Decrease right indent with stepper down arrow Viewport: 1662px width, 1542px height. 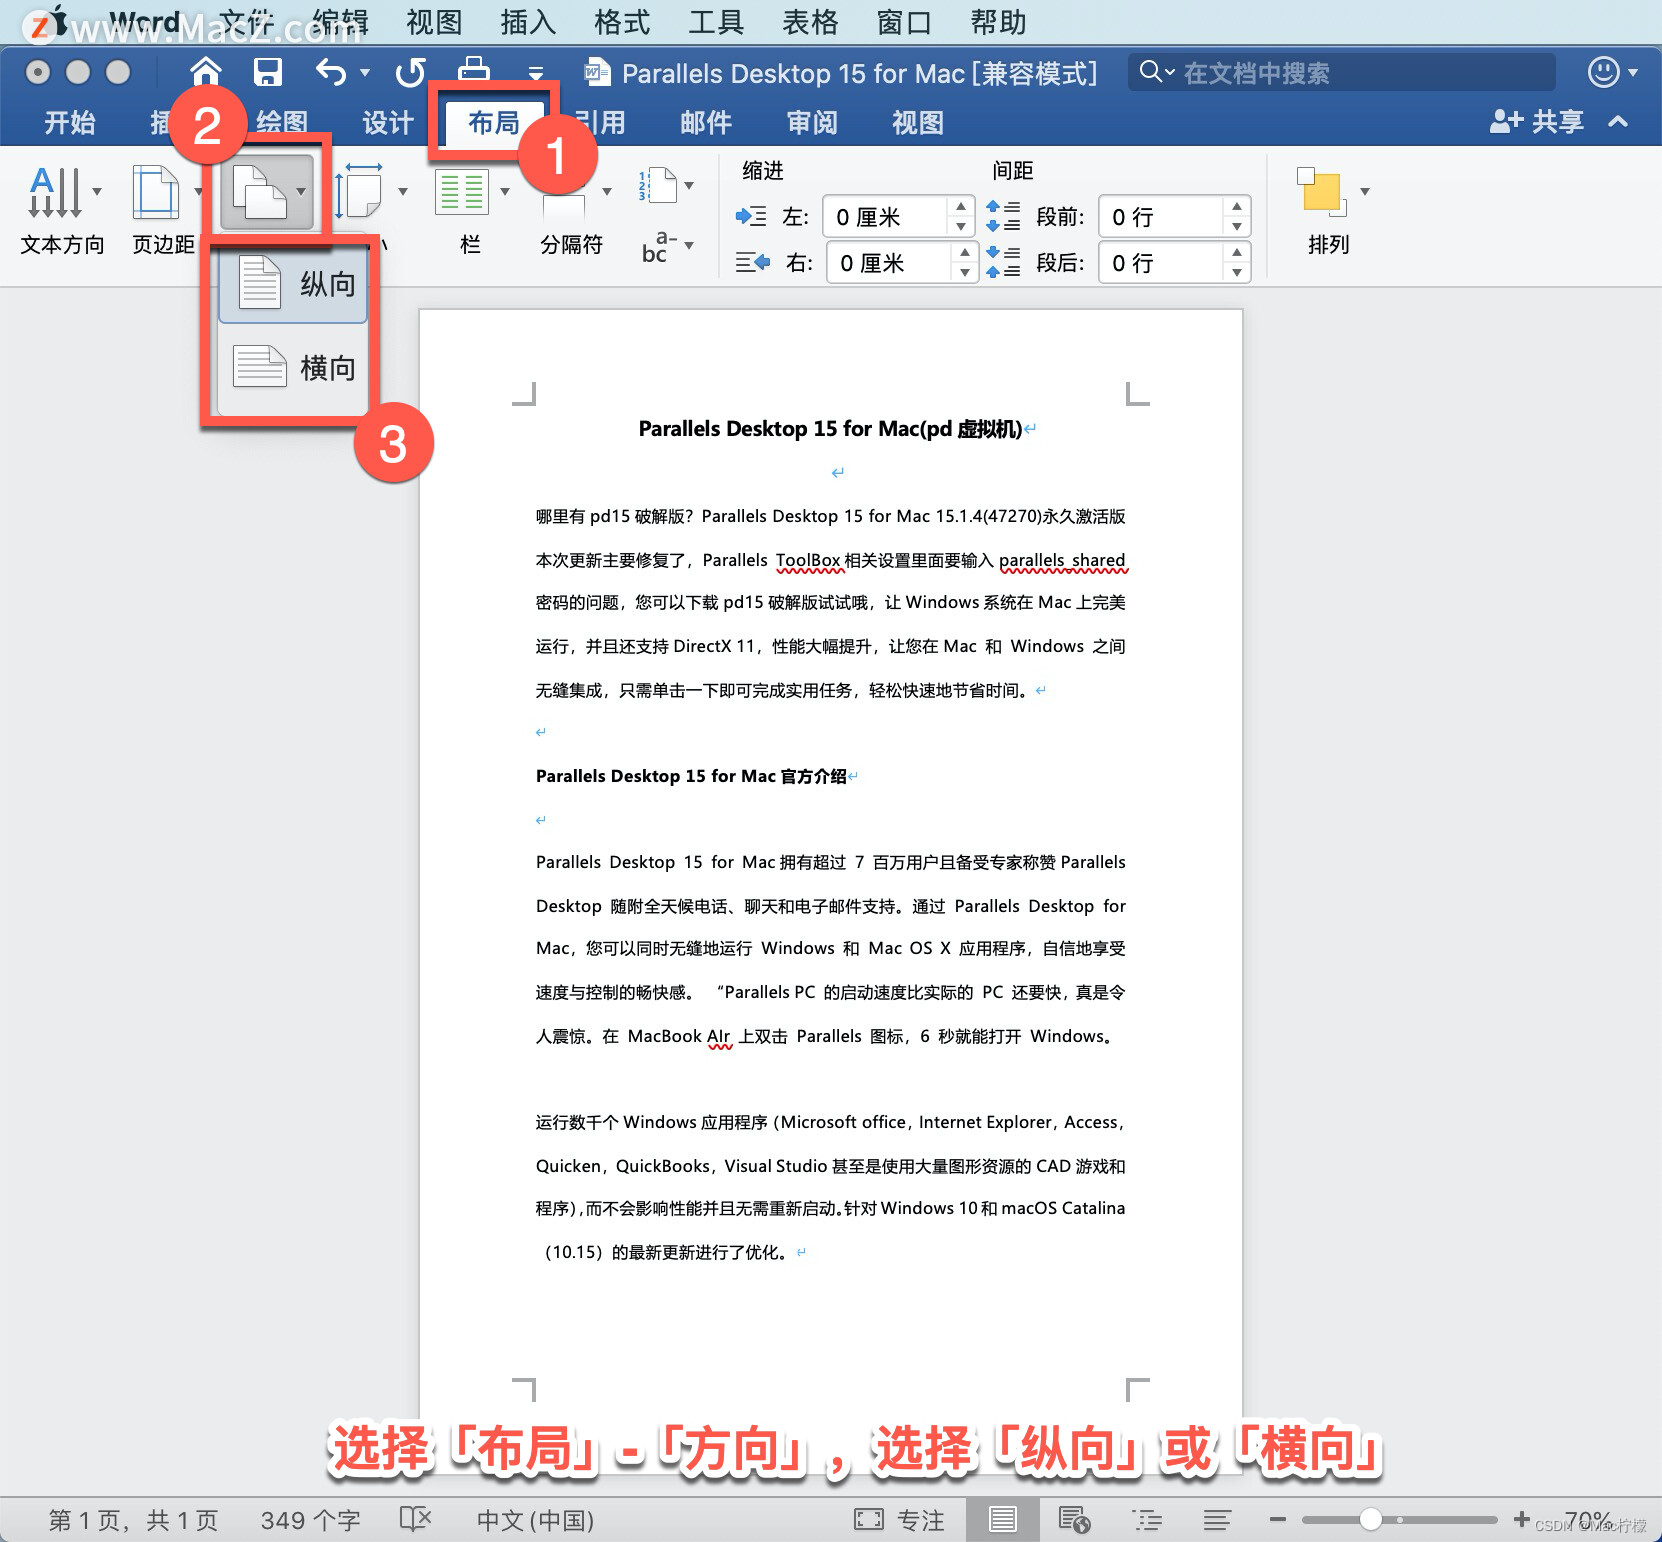(x=964, y=273)
